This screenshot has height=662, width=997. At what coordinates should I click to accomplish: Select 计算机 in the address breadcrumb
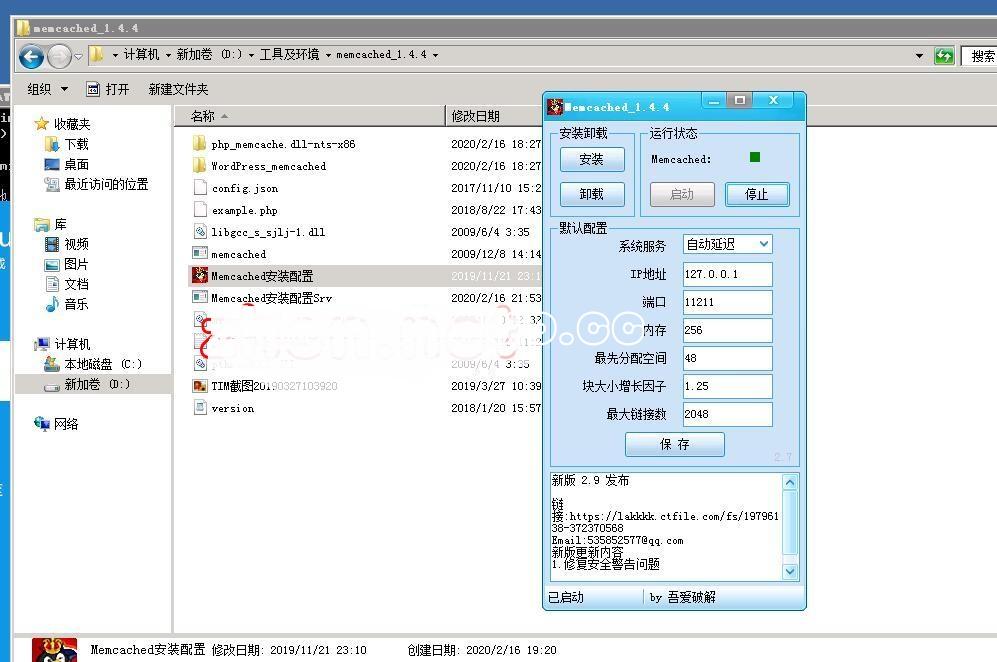click(141, 55)
